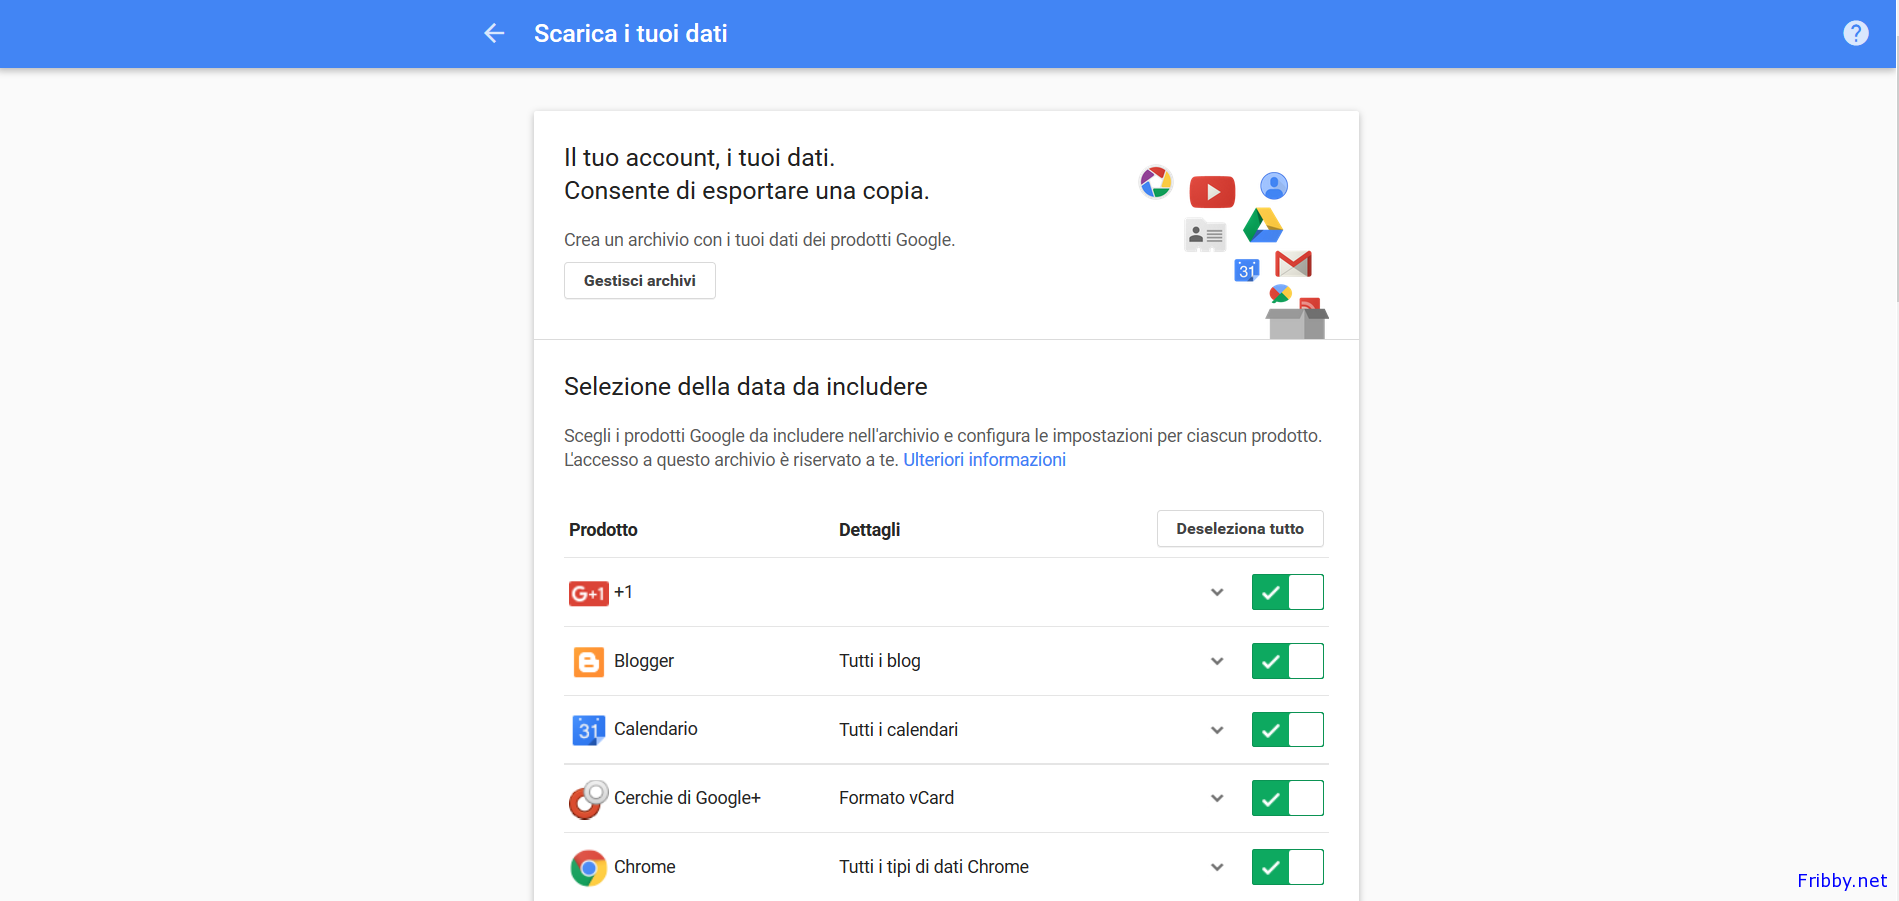Expand the +1 row details chevron

pyautogui.click(x=1217, y=592)
